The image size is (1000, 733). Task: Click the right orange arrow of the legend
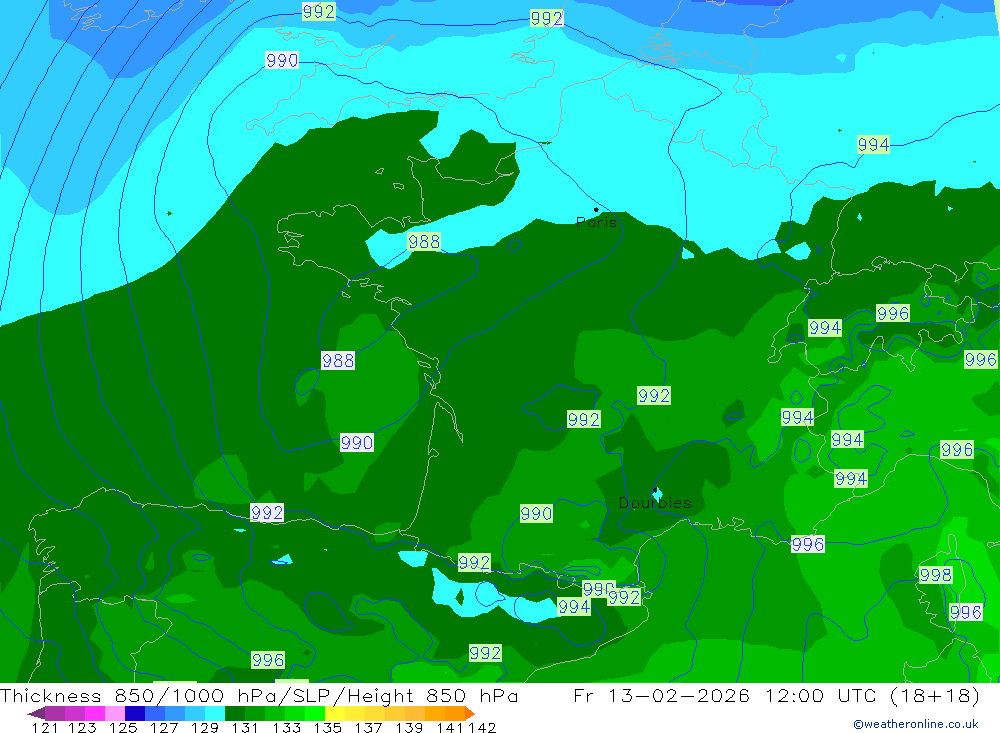point(469,713)
